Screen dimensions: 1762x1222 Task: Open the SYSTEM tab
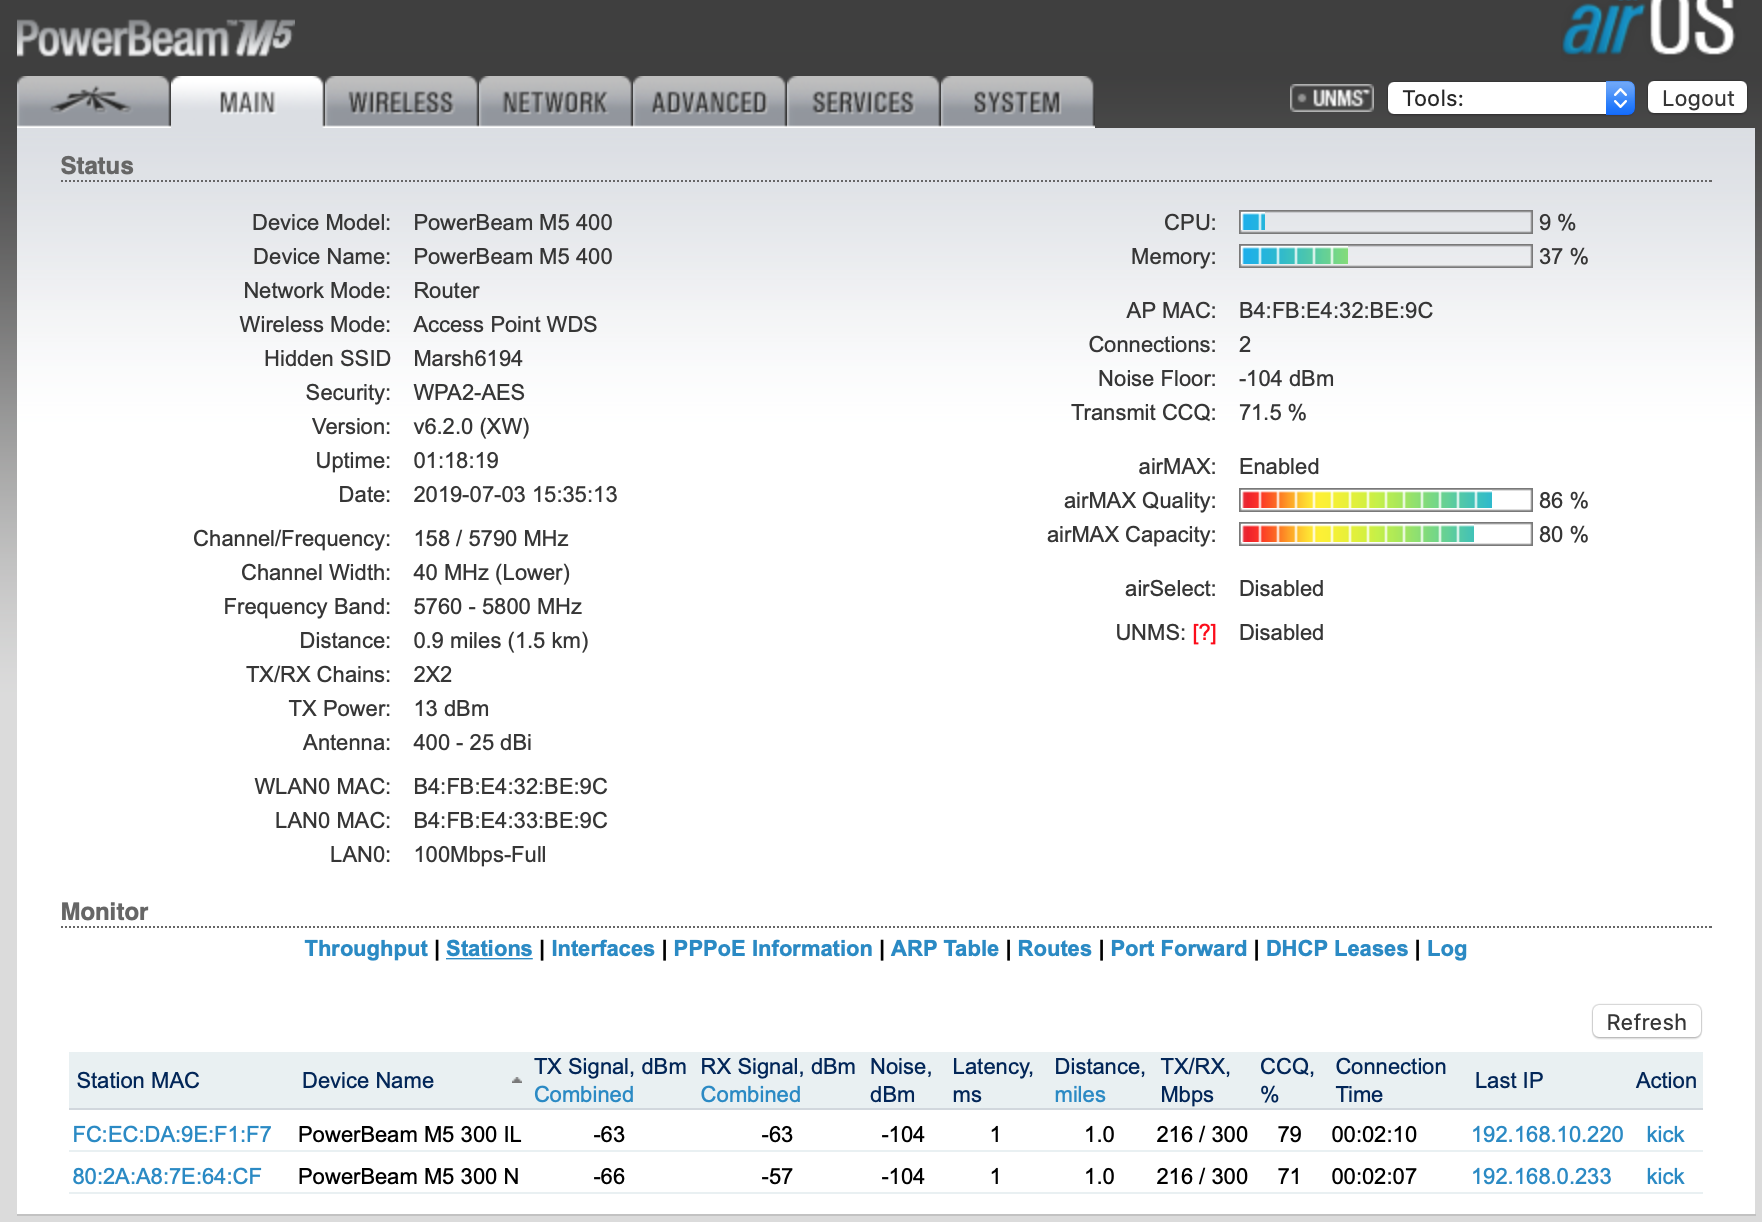pos(1017,102)
